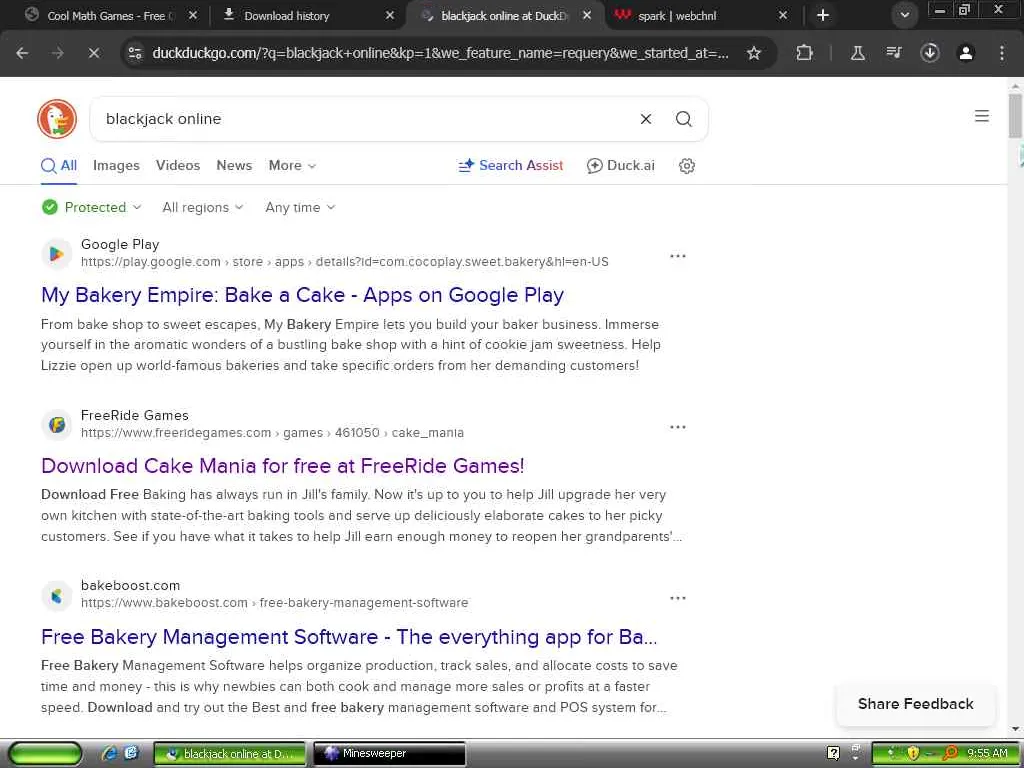
Task: Go back with the browser back arrow
Action: click(22, 53)
